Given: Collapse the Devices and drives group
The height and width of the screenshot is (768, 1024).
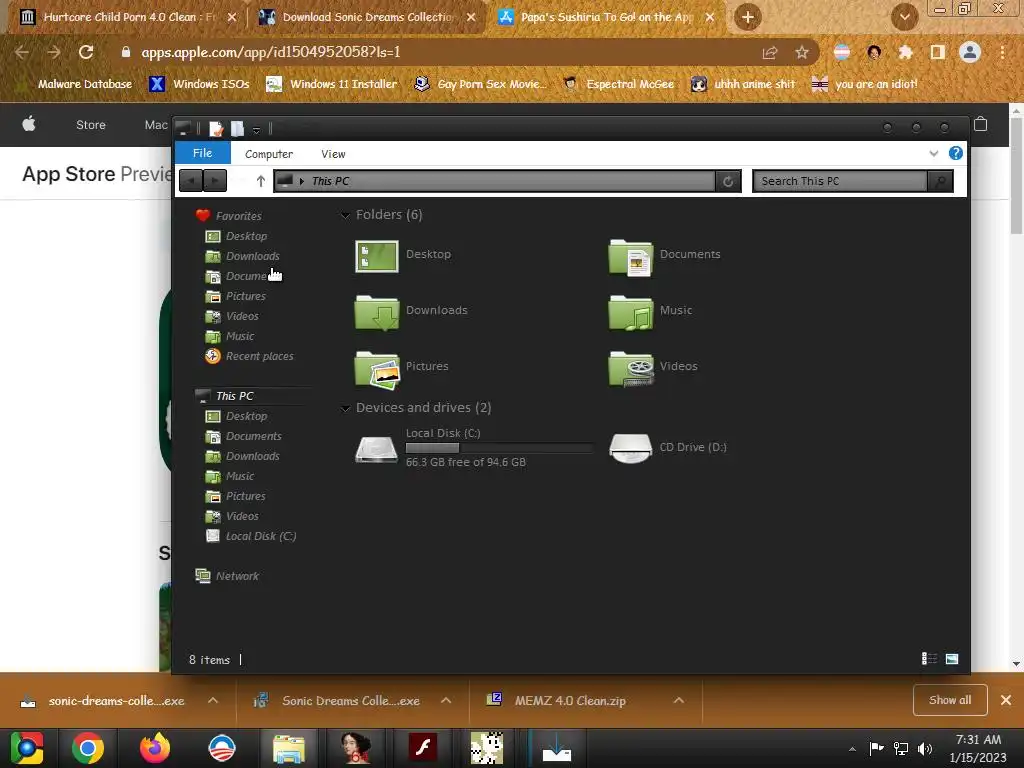Looking at the screenshot, I should tap(345, 408).
